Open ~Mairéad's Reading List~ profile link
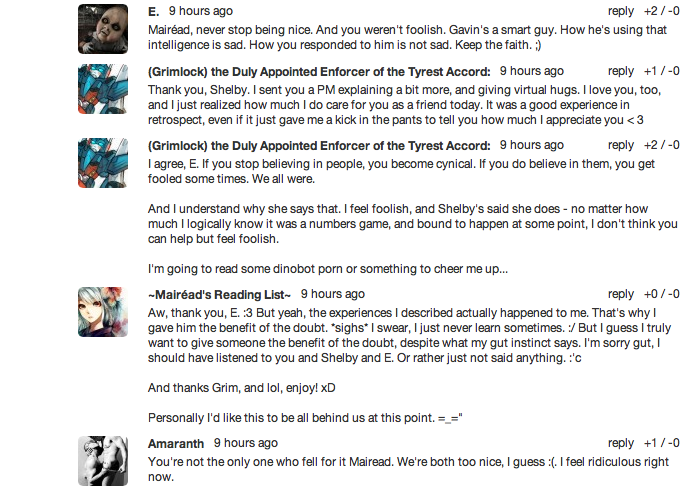Image resolution: width=700 pixels, height=496 pixels. 219,295
